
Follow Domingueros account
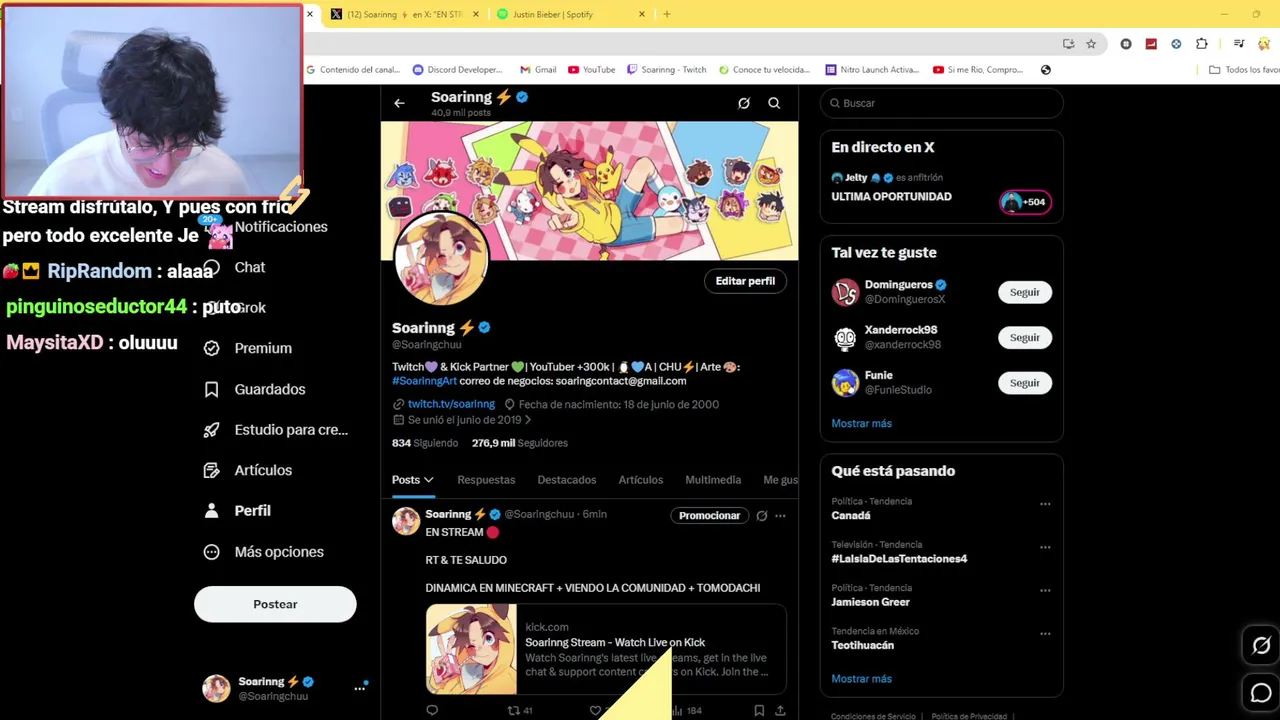point(1024,292)
